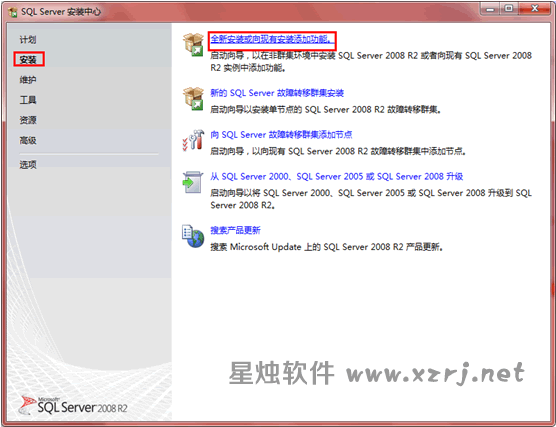The image size is (556, 427).
Task: Click description 搜索 Microsoft Update 上的 SQL Server 2008 R2
Action: tap(327, 247)
